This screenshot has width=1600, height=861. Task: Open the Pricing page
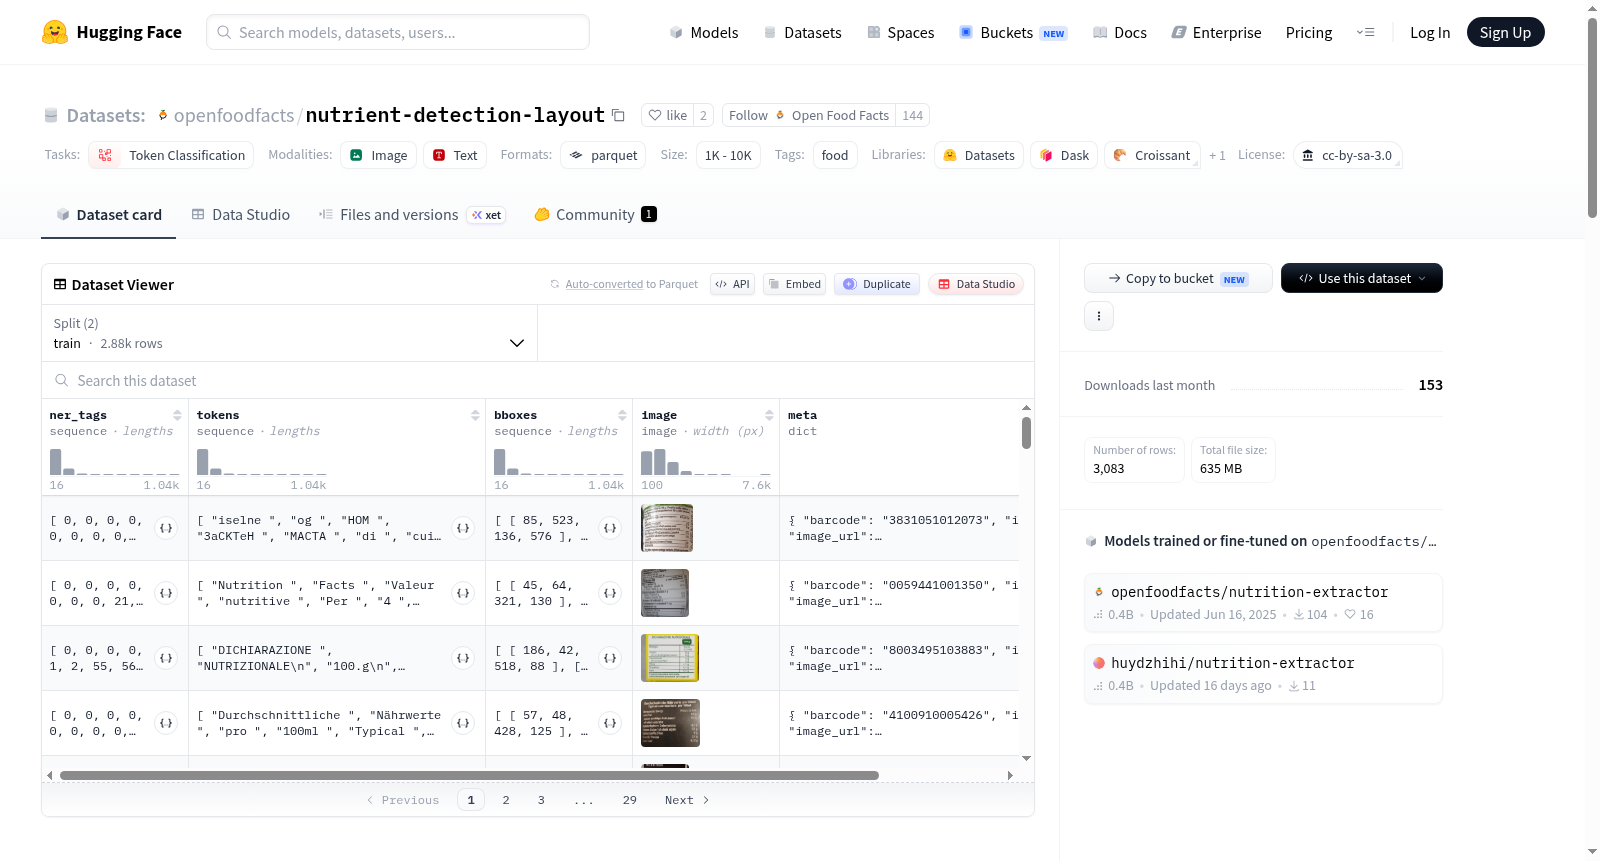point(1309,32)
